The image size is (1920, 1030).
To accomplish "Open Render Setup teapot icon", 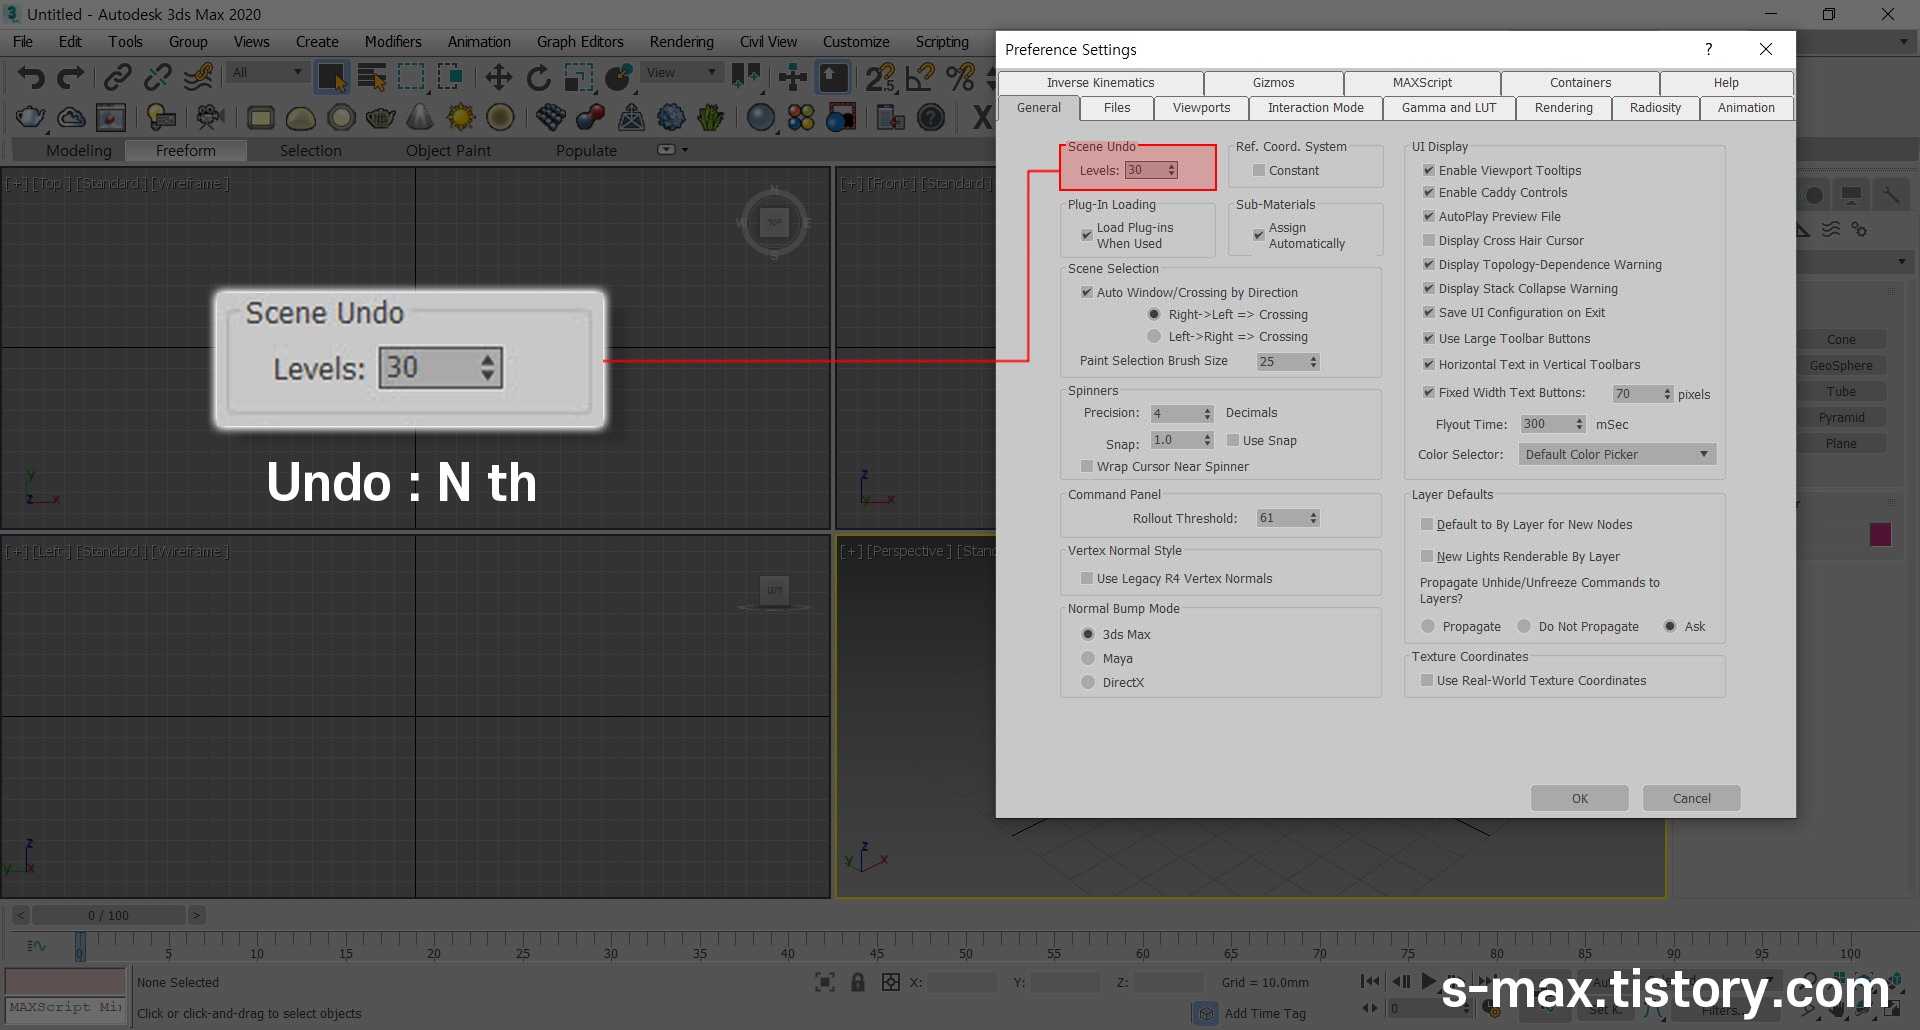I will [x=31, y=117].
